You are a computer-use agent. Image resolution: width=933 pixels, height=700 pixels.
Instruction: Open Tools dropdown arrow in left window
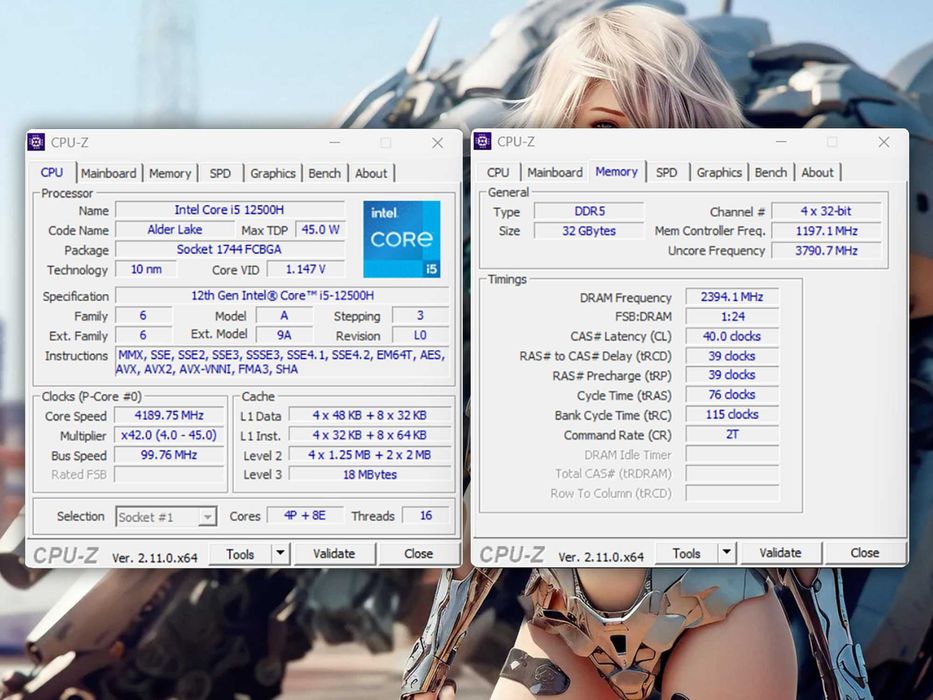(x=281, y=554)
